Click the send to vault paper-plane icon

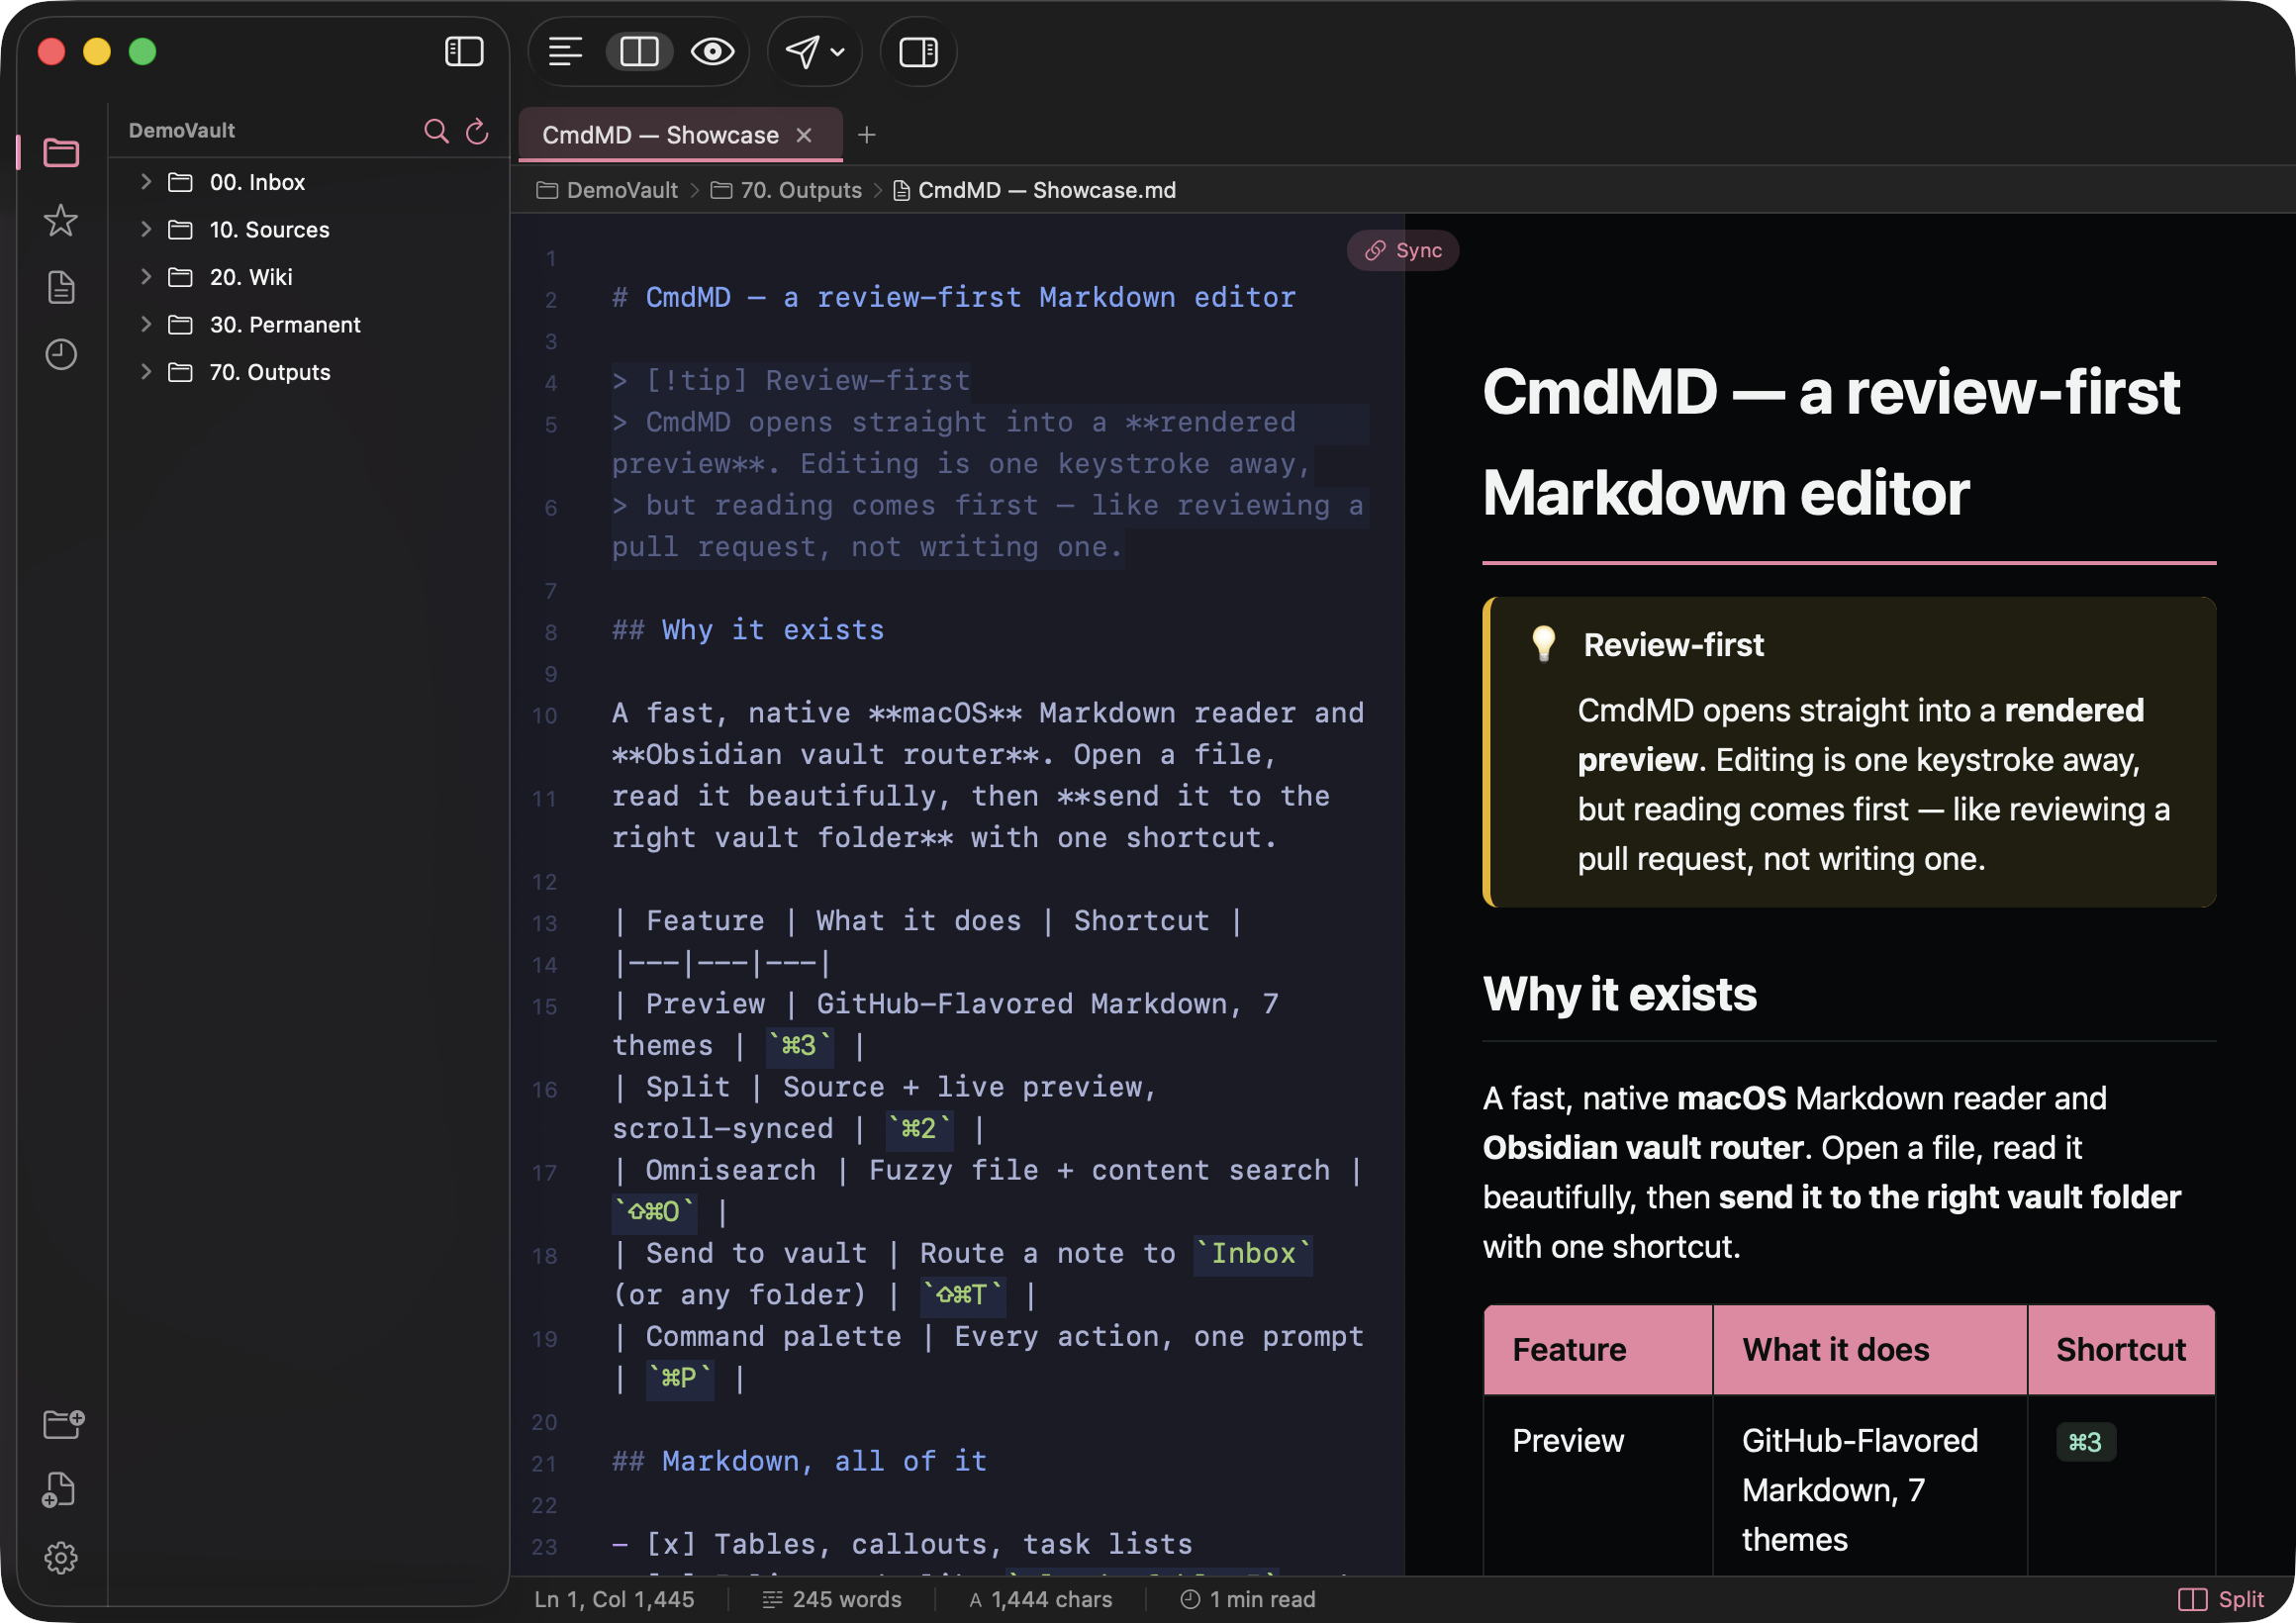[802, 51]
